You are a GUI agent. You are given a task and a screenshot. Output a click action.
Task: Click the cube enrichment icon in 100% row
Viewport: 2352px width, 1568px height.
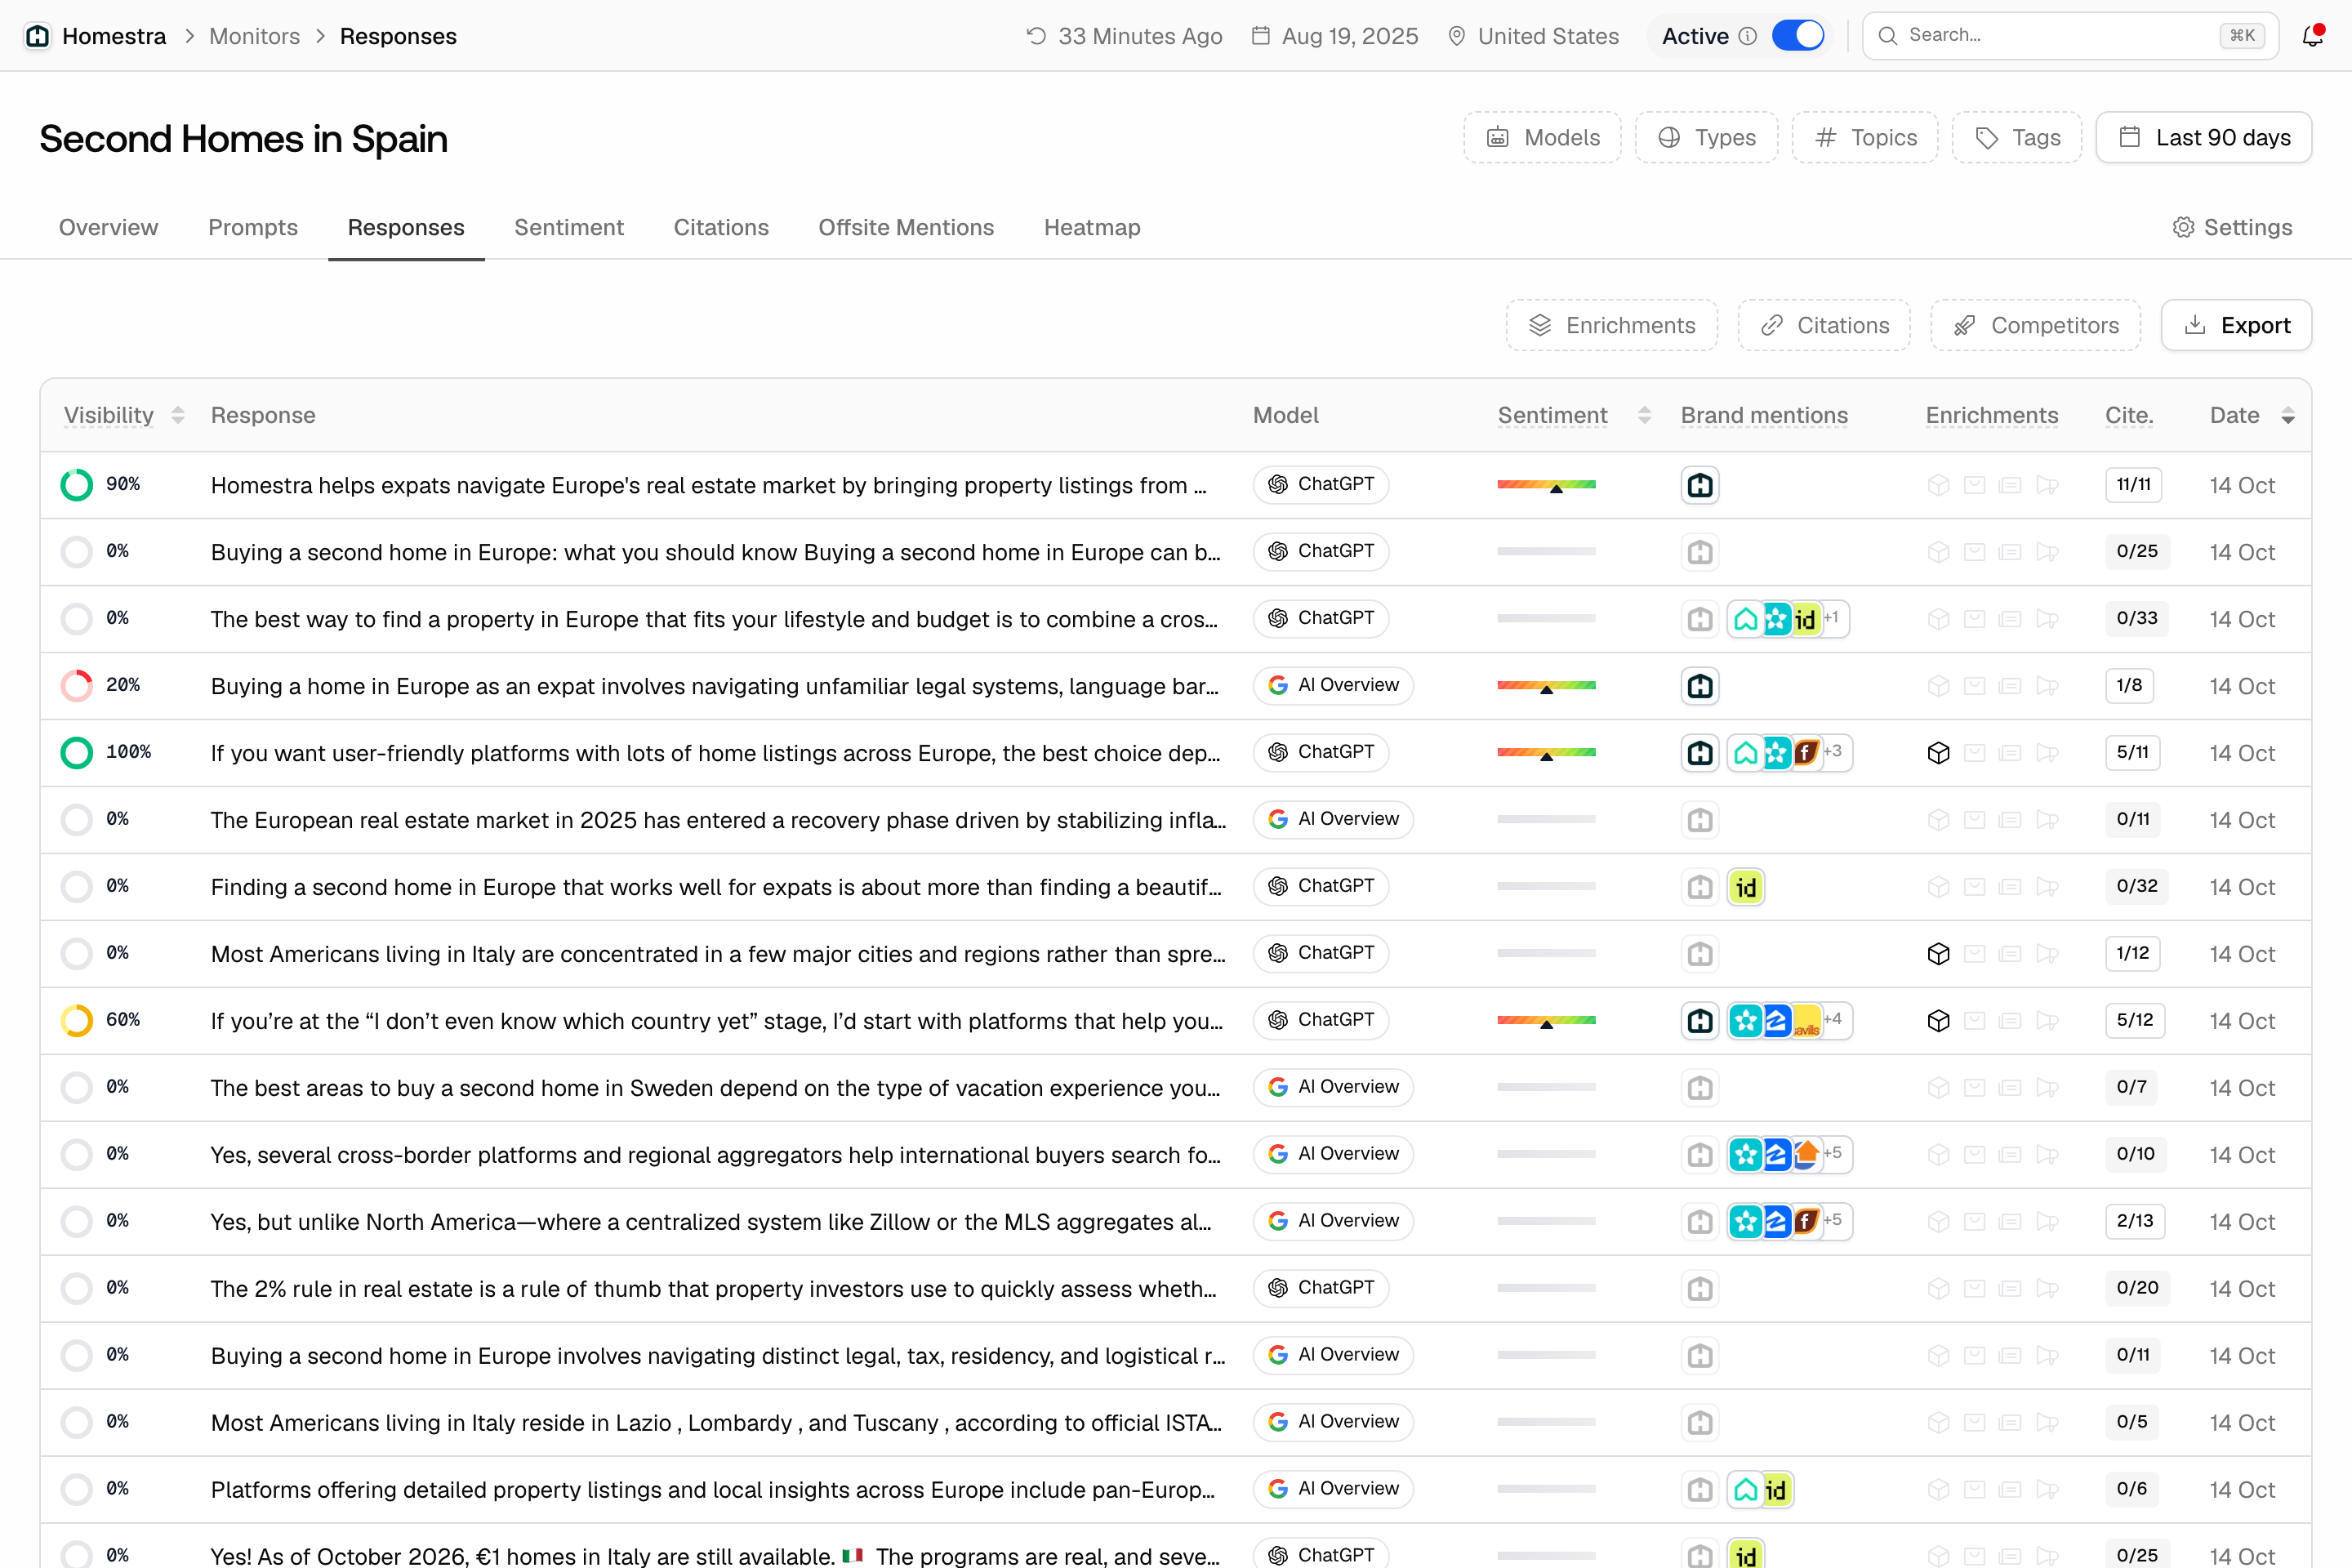[1938, 753]
